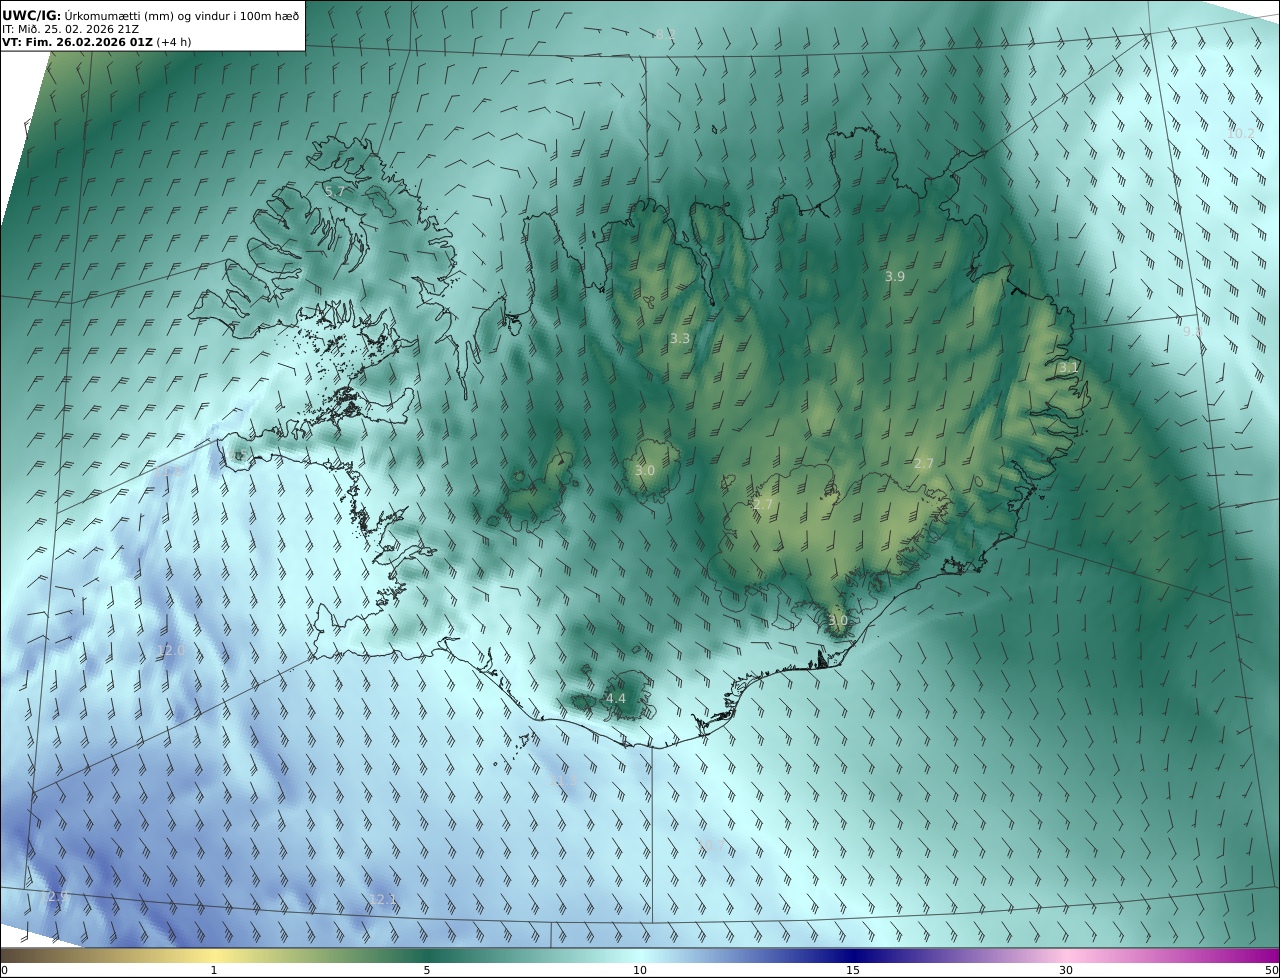The width and height of the screenshot is (1280, 978).
Task: Click the 10.2 value label offshore northeast
Action: click(1240, 133)
